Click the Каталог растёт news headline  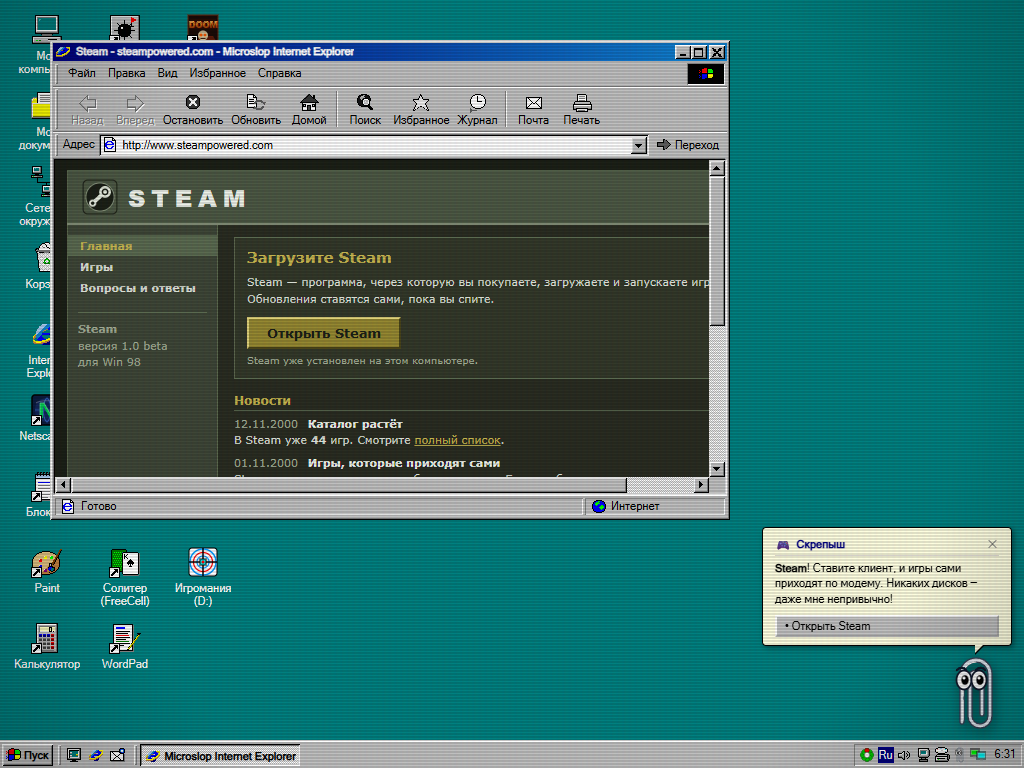355,424
